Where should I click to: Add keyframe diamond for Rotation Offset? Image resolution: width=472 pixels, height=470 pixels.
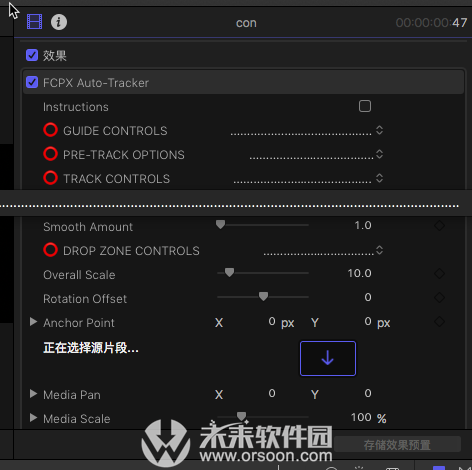[x=439, y=298]
